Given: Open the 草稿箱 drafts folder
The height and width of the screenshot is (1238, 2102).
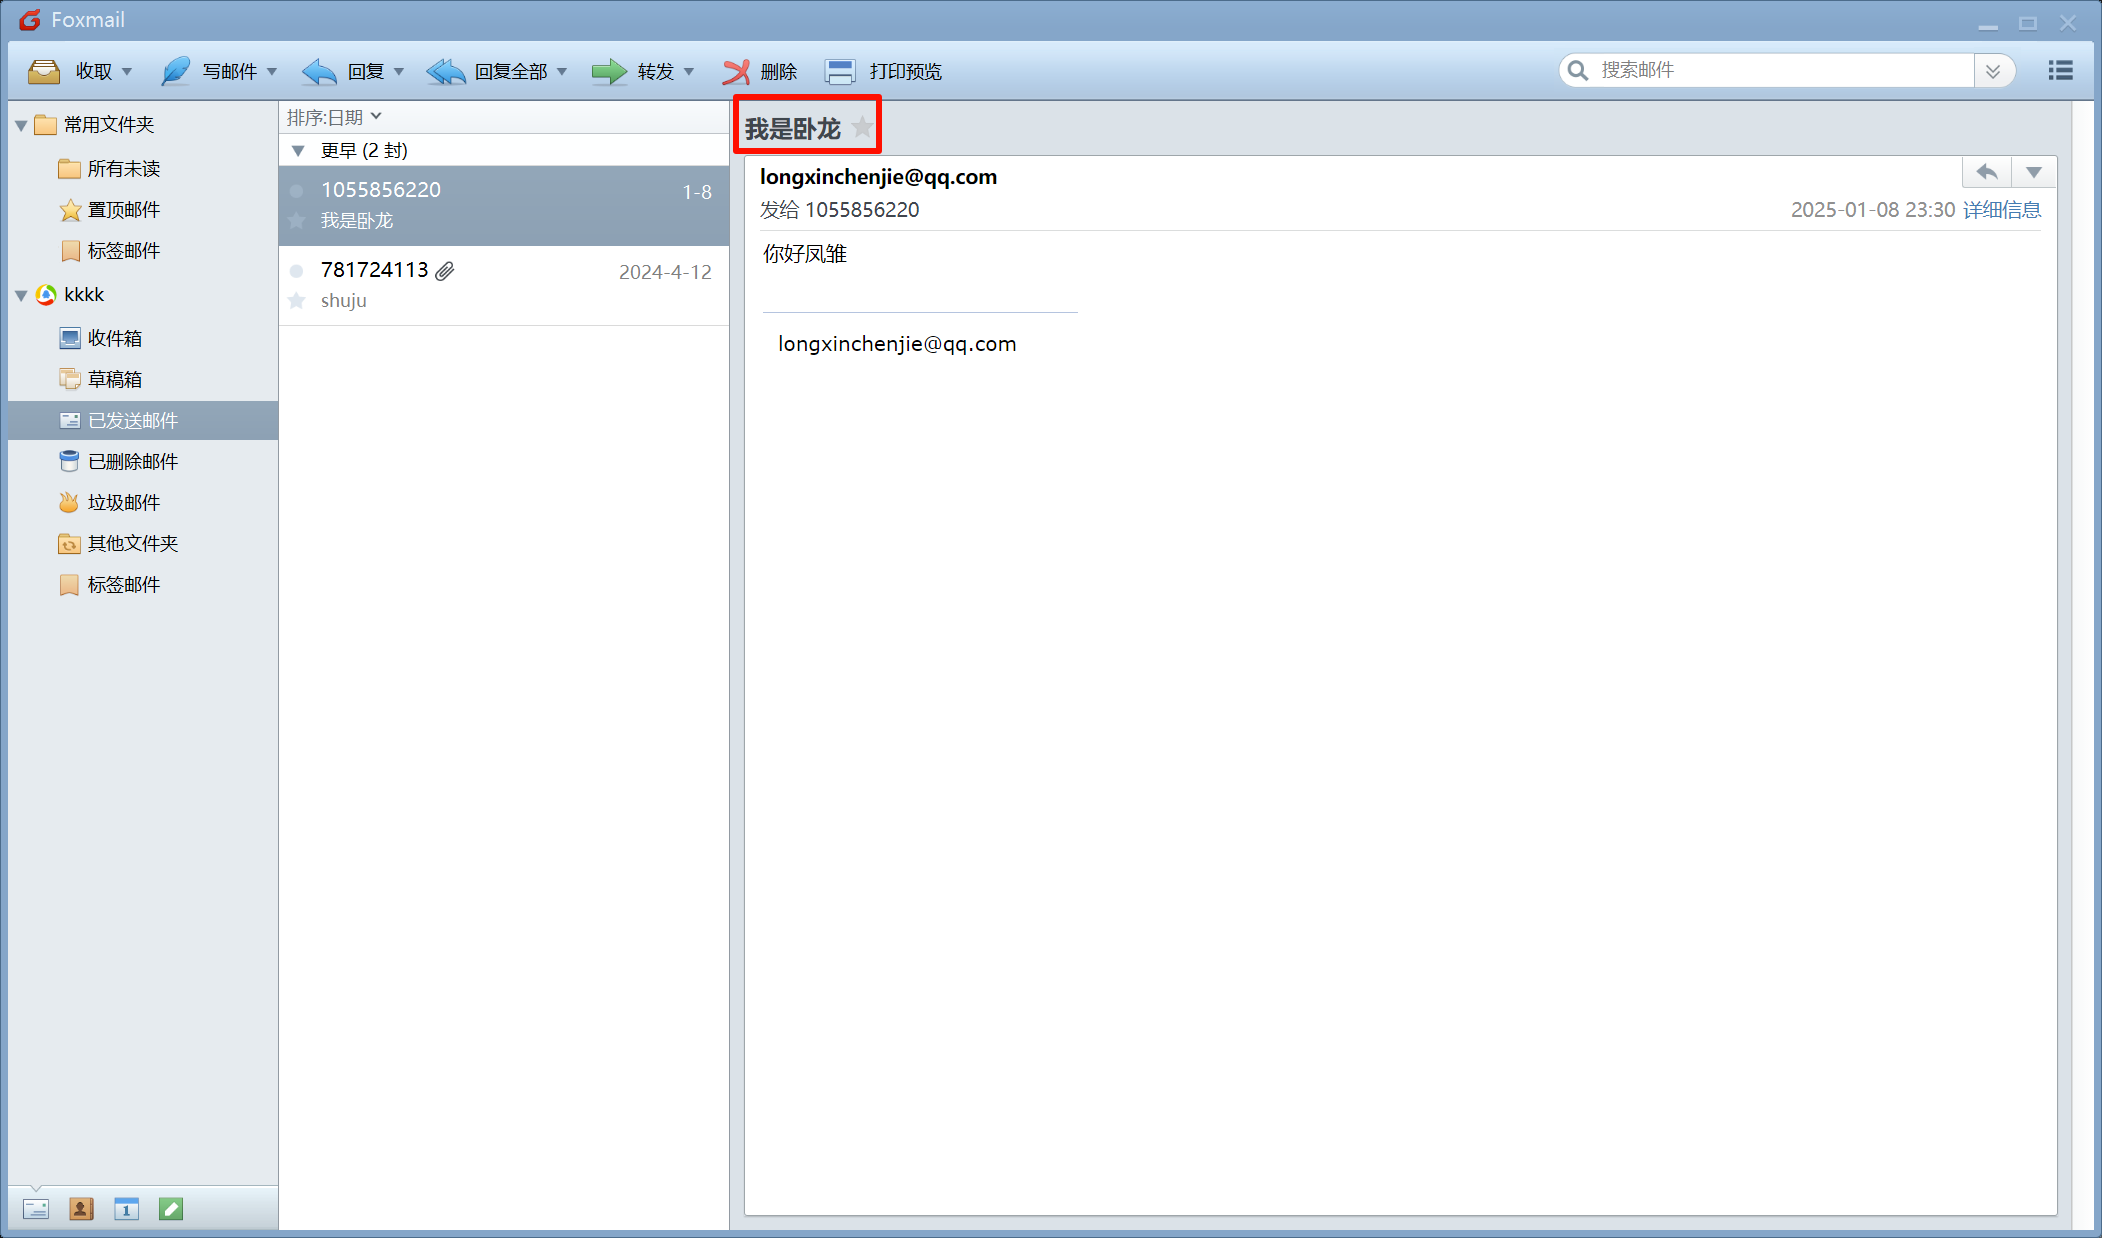Looking at the screenshot, I should point(114,379).
